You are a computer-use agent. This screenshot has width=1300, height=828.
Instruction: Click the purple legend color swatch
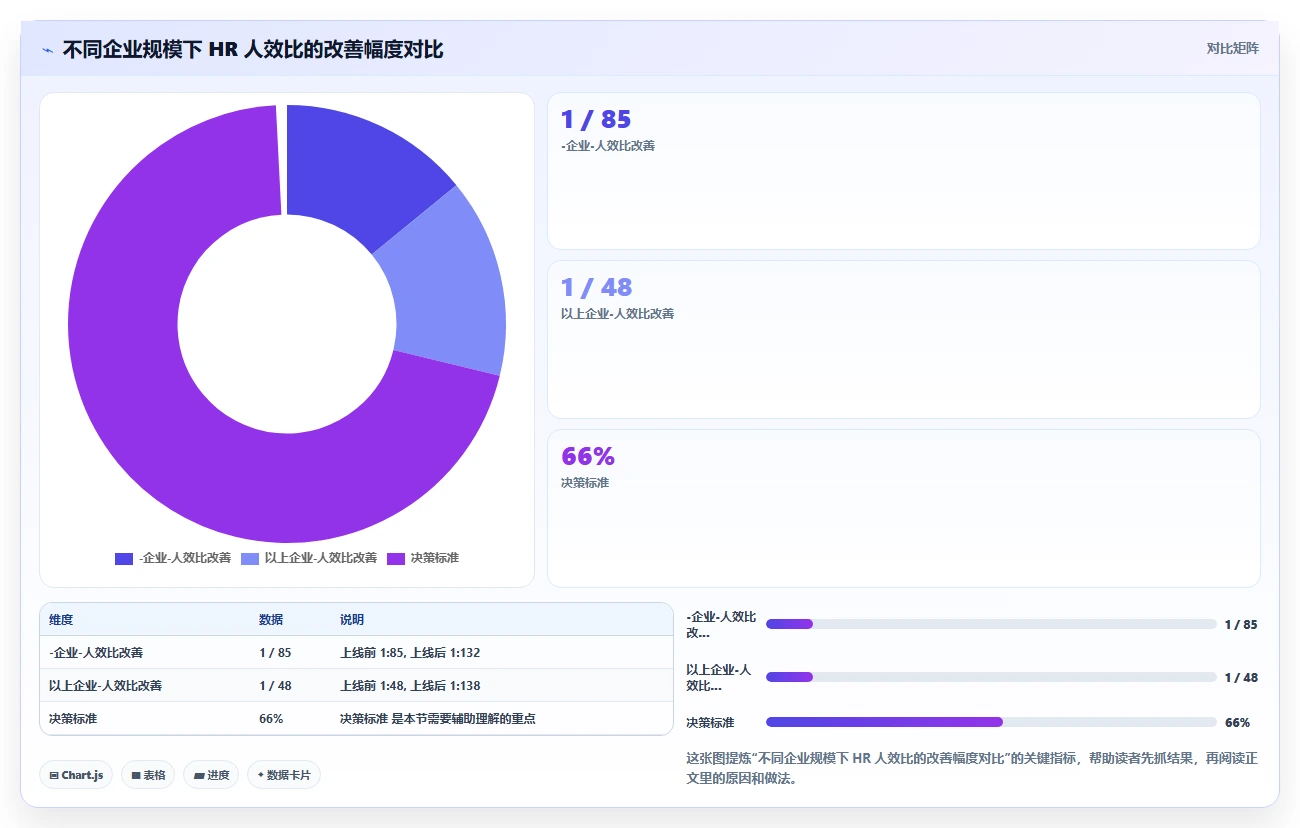click(x=396, y=558)
